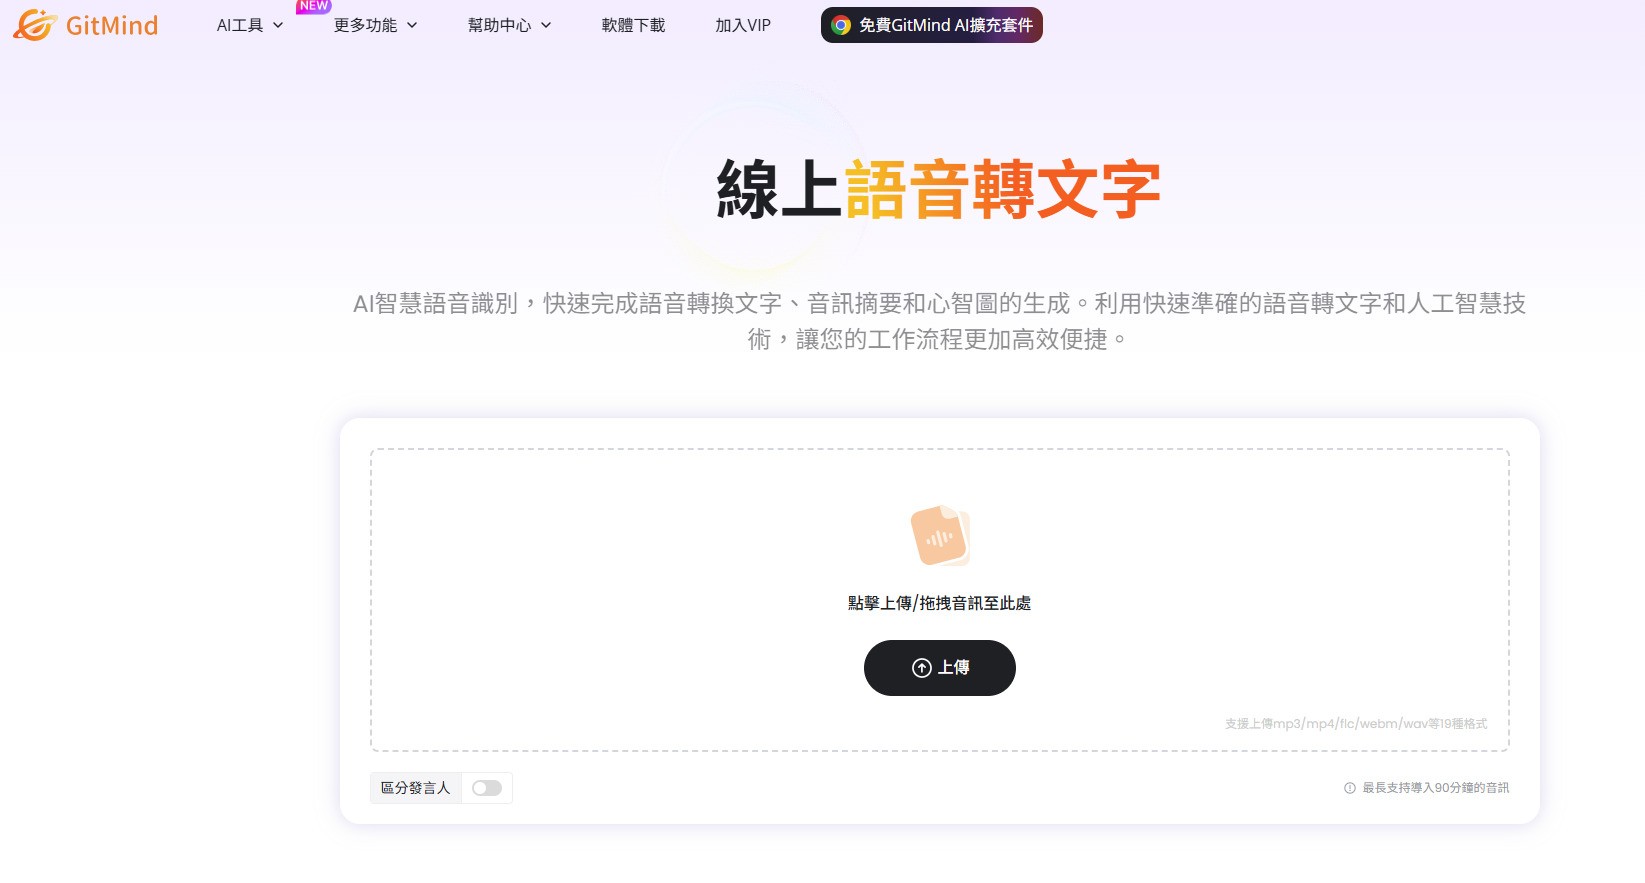Open the 軟體下載 menu item
Viewport: 1645px width, 883px height.
tap(633, 25)
